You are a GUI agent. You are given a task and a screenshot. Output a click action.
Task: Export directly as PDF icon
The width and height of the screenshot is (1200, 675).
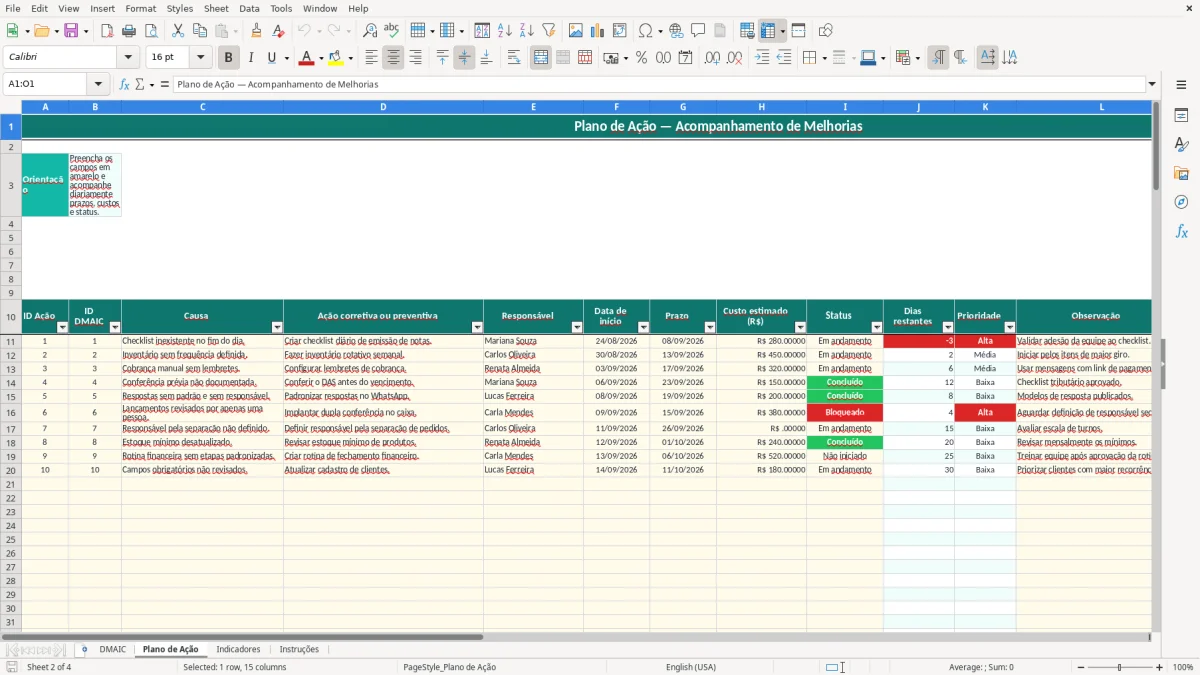107,31
